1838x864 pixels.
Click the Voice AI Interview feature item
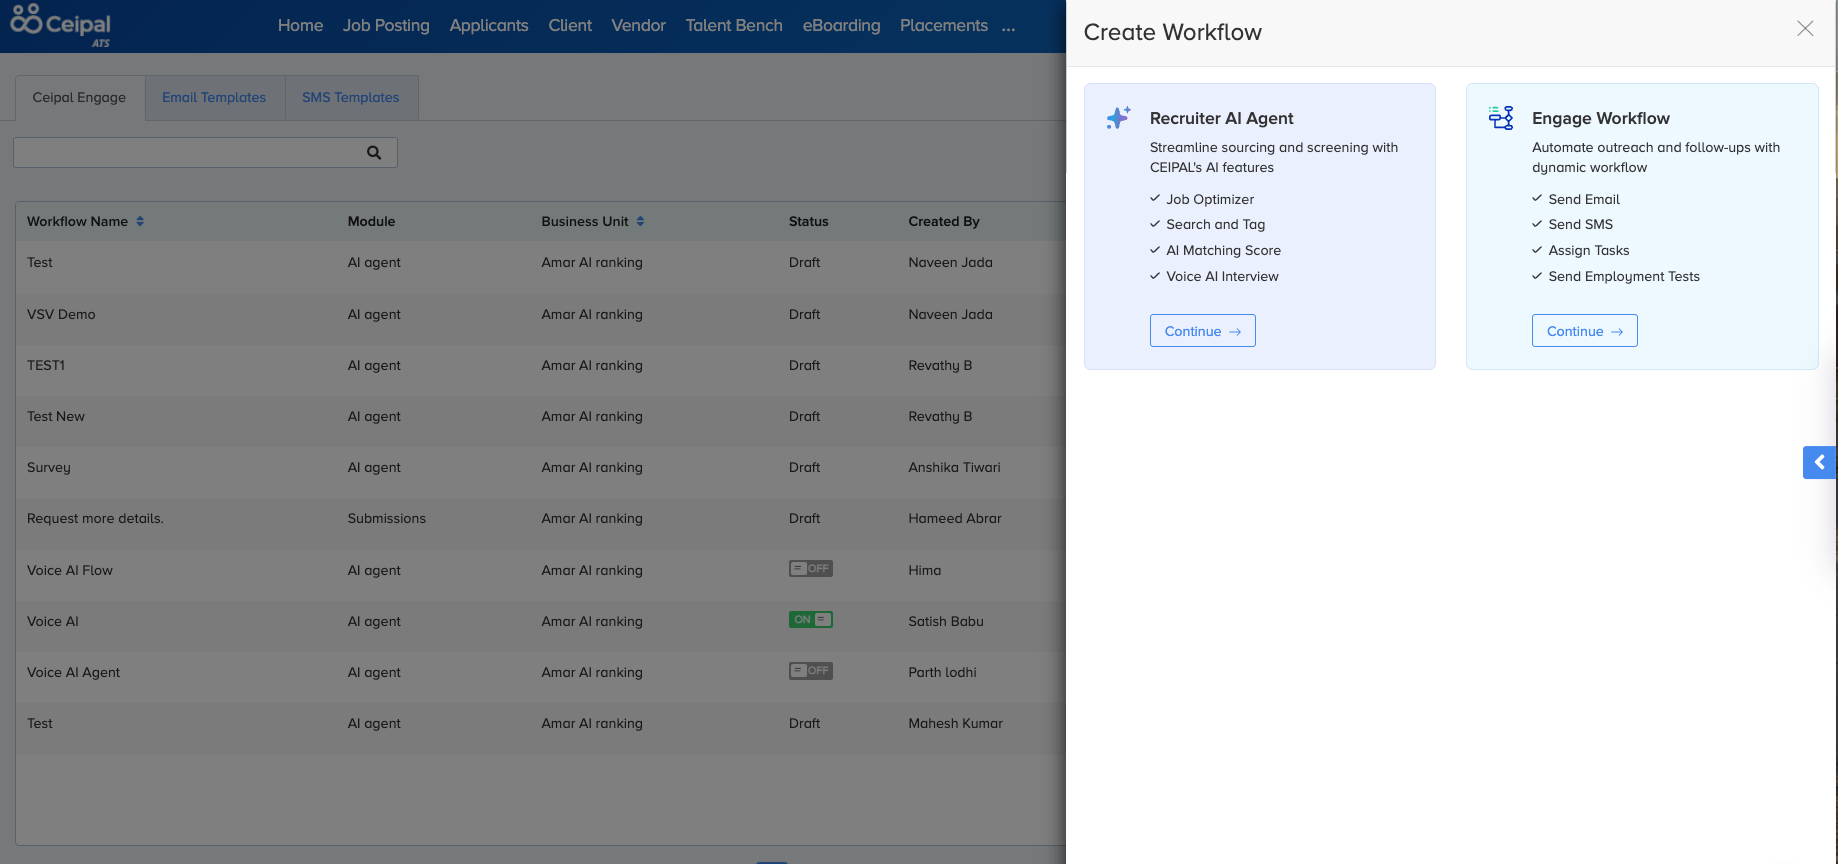[1222, 276]
